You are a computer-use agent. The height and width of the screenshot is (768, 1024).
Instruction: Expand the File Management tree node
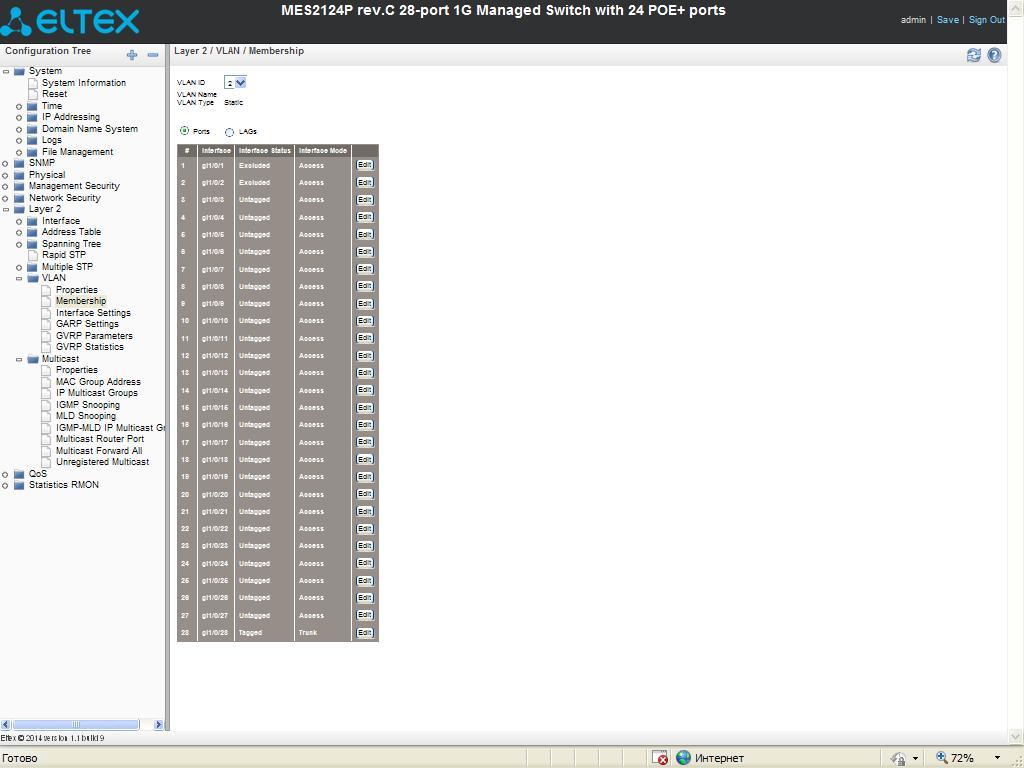[x=19, y=152]
